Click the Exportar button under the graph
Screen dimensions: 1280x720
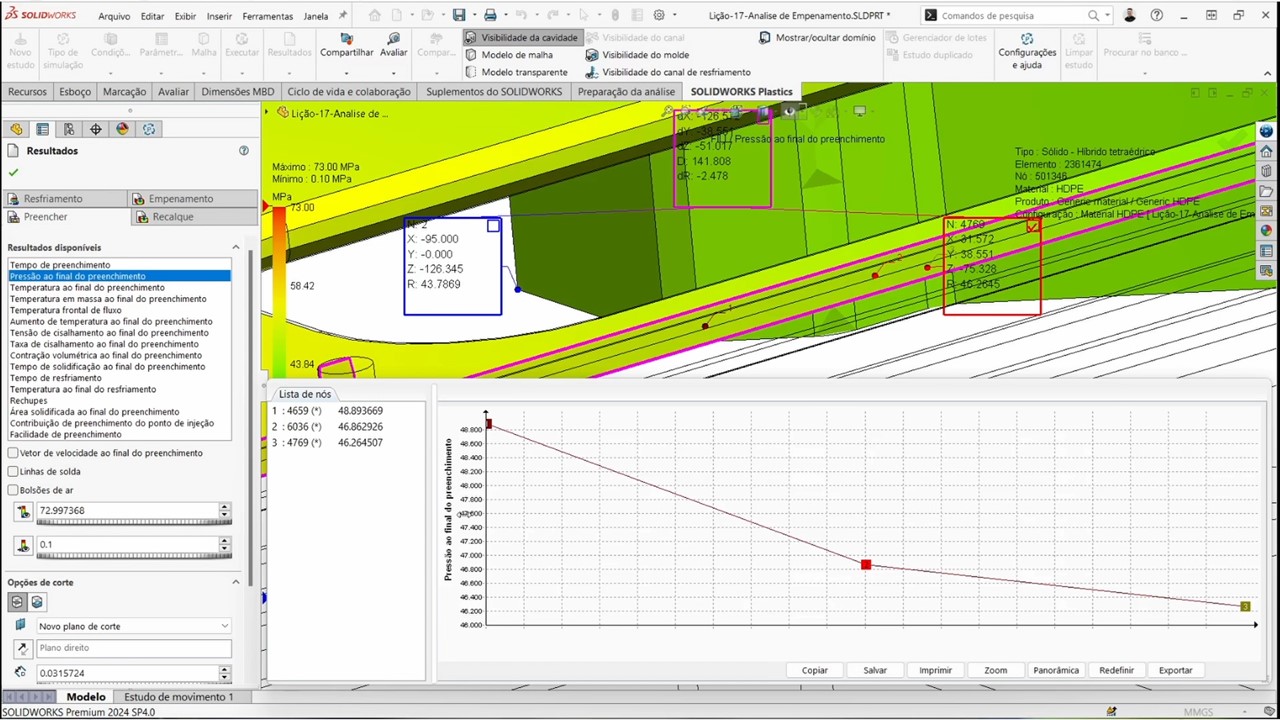click(x=1176, y=670)
